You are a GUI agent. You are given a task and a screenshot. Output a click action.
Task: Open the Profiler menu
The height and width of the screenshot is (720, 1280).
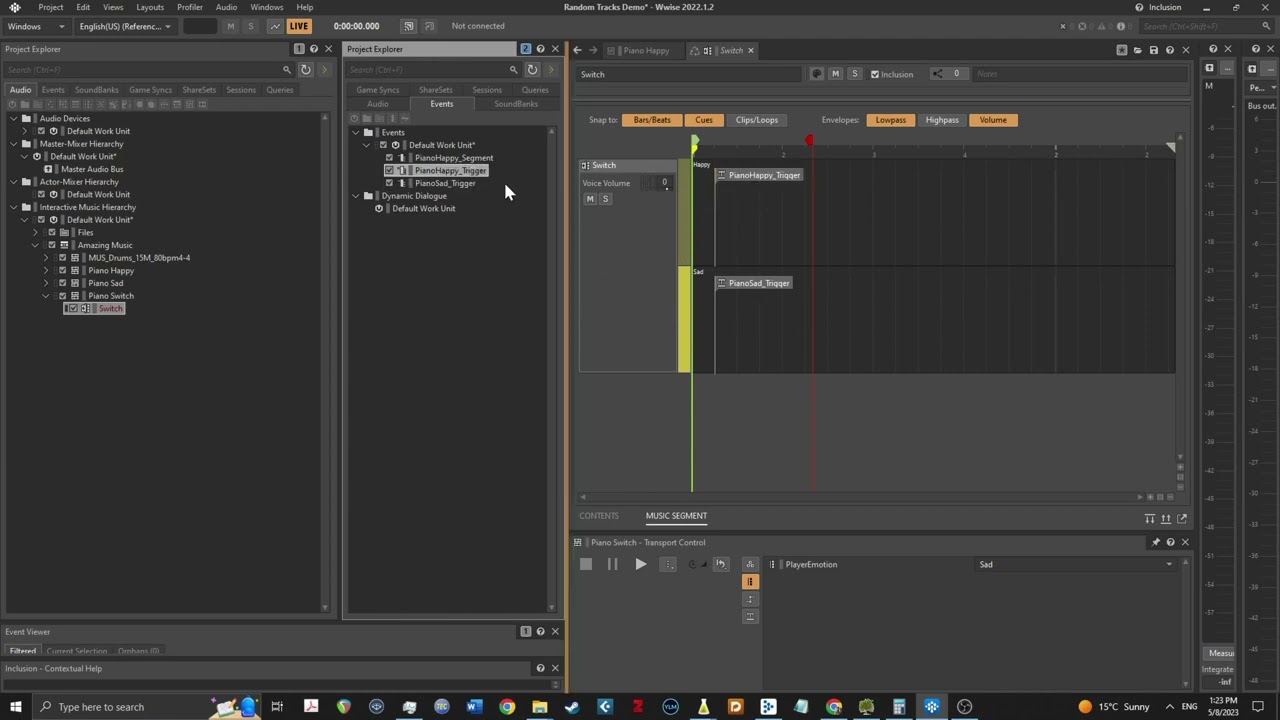click(190, 7)
